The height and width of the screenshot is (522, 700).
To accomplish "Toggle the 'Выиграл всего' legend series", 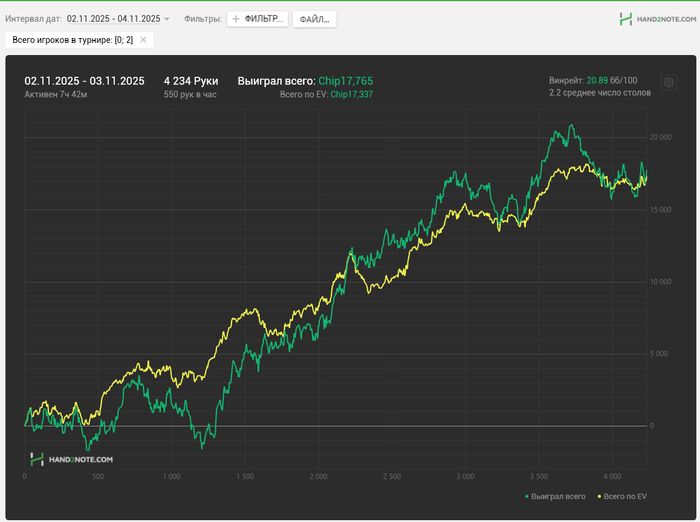I will point(558,496).
